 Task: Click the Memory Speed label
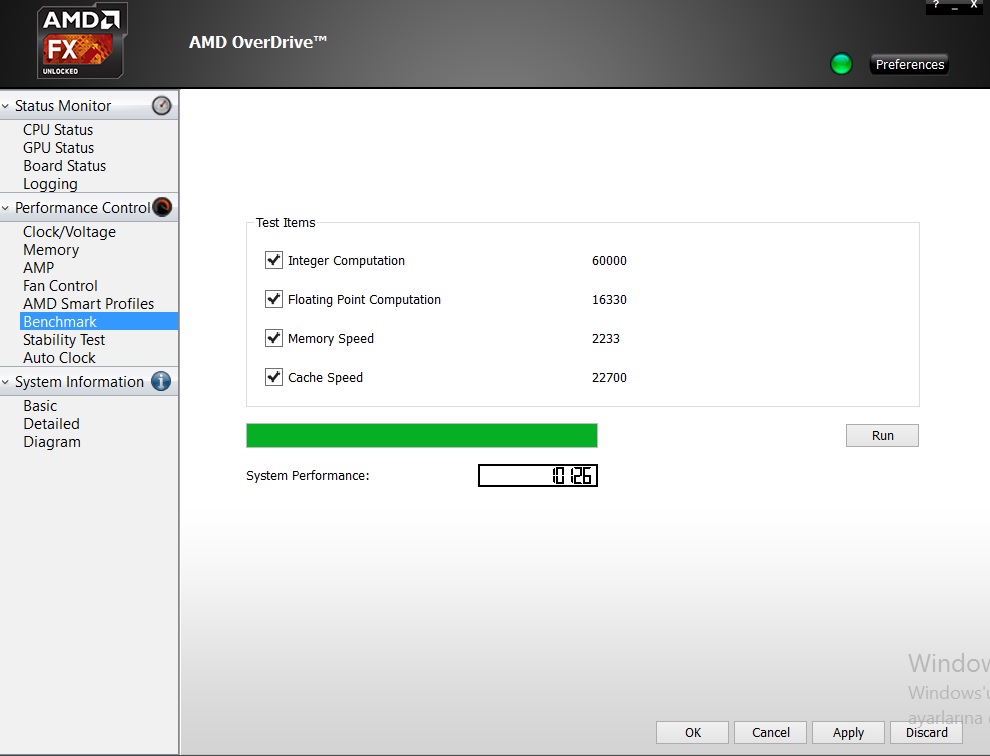[x=331, y=339]
